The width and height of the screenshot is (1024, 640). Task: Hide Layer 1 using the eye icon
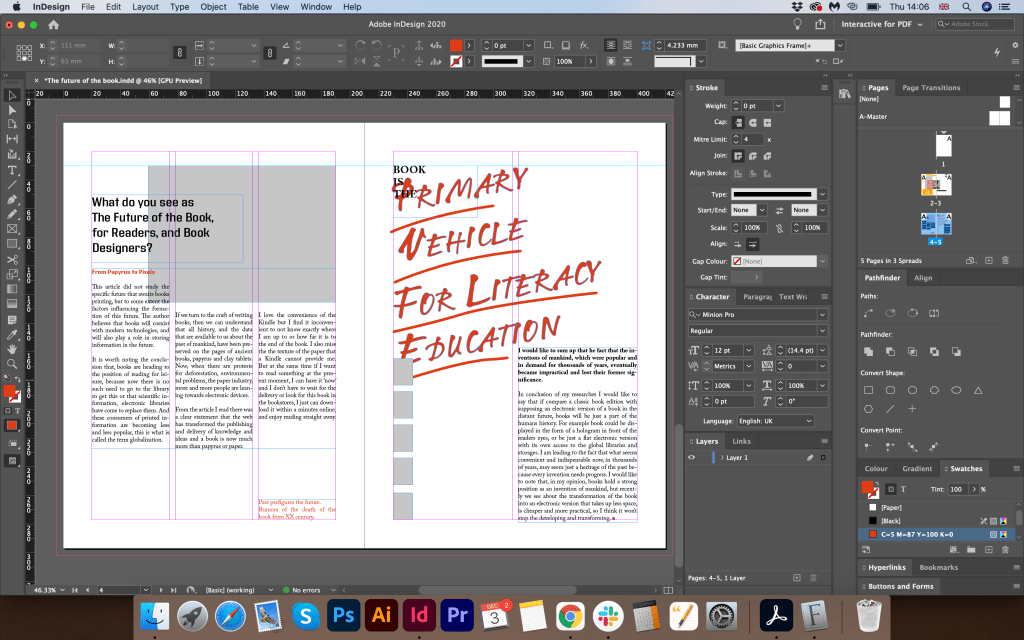[x=691, y=457]
